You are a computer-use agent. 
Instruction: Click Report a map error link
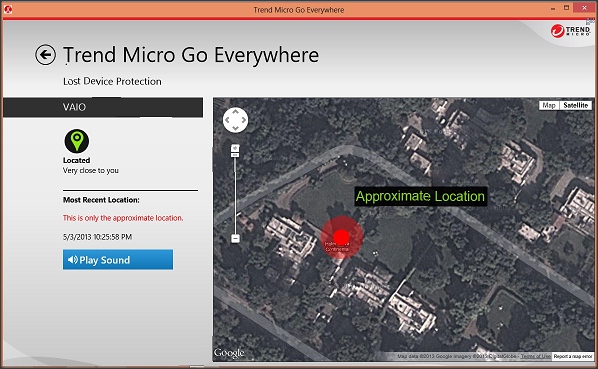point(573,356)
